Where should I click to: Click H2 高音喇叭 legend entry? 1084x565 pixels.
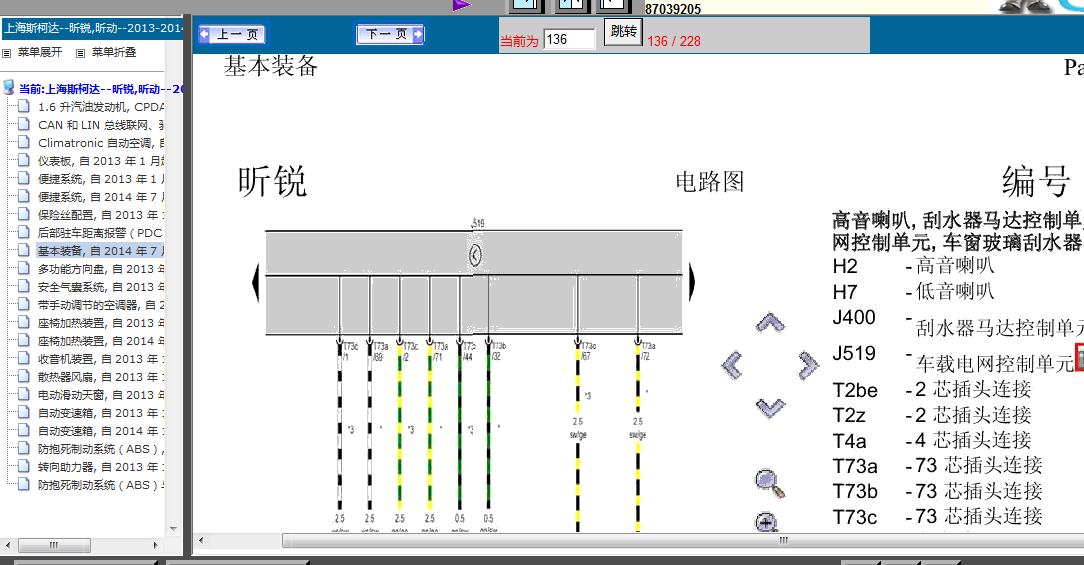[x=914, y=266]
